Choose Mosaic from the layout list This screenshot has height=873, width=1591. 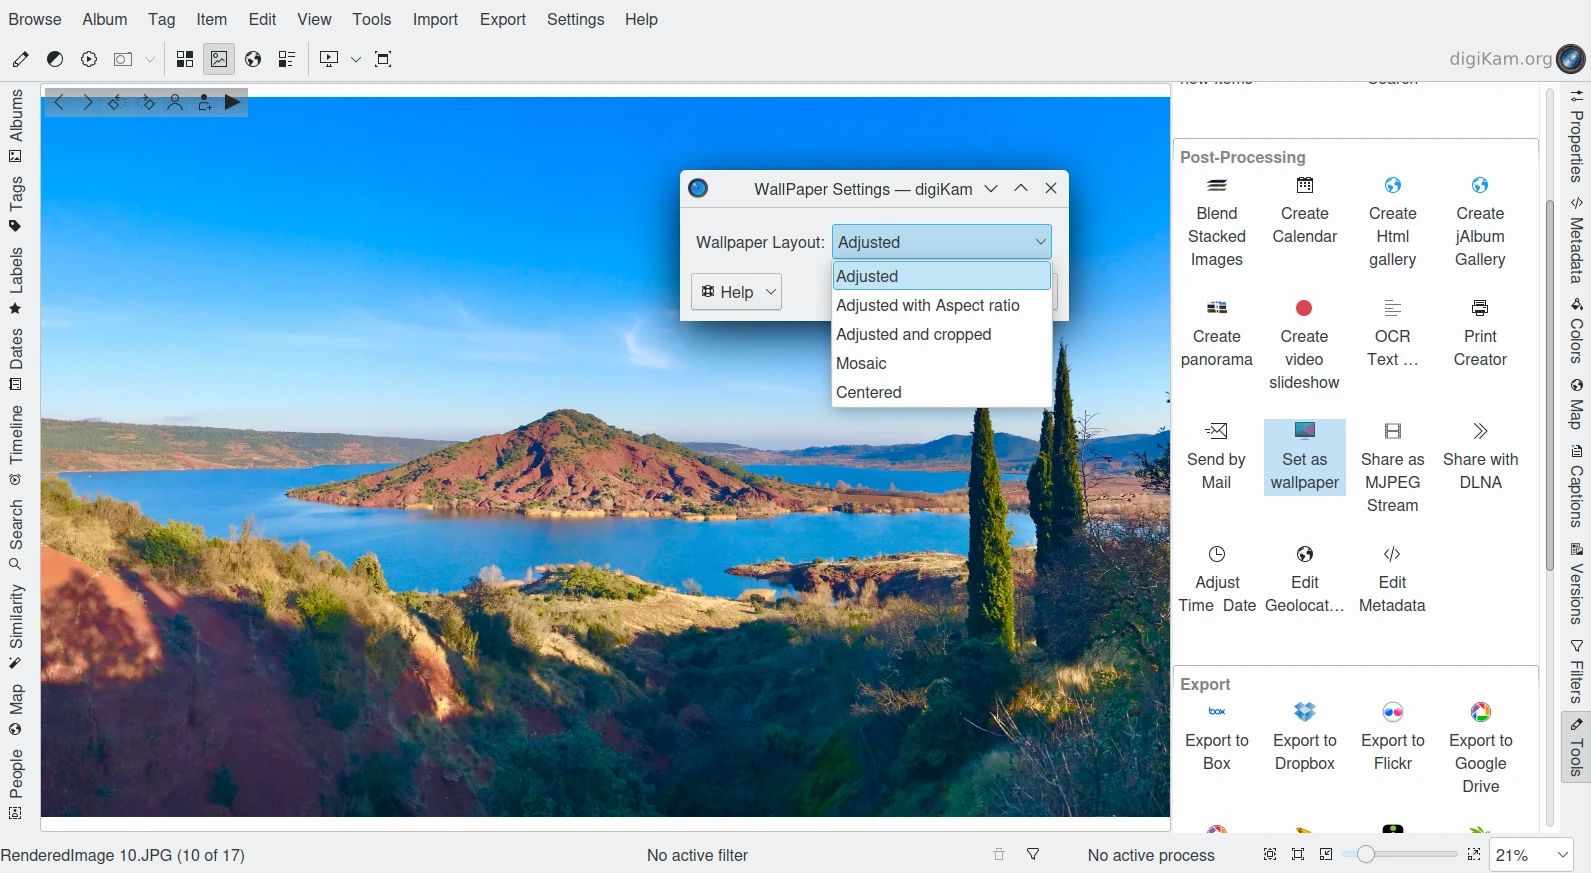point(862,363)
